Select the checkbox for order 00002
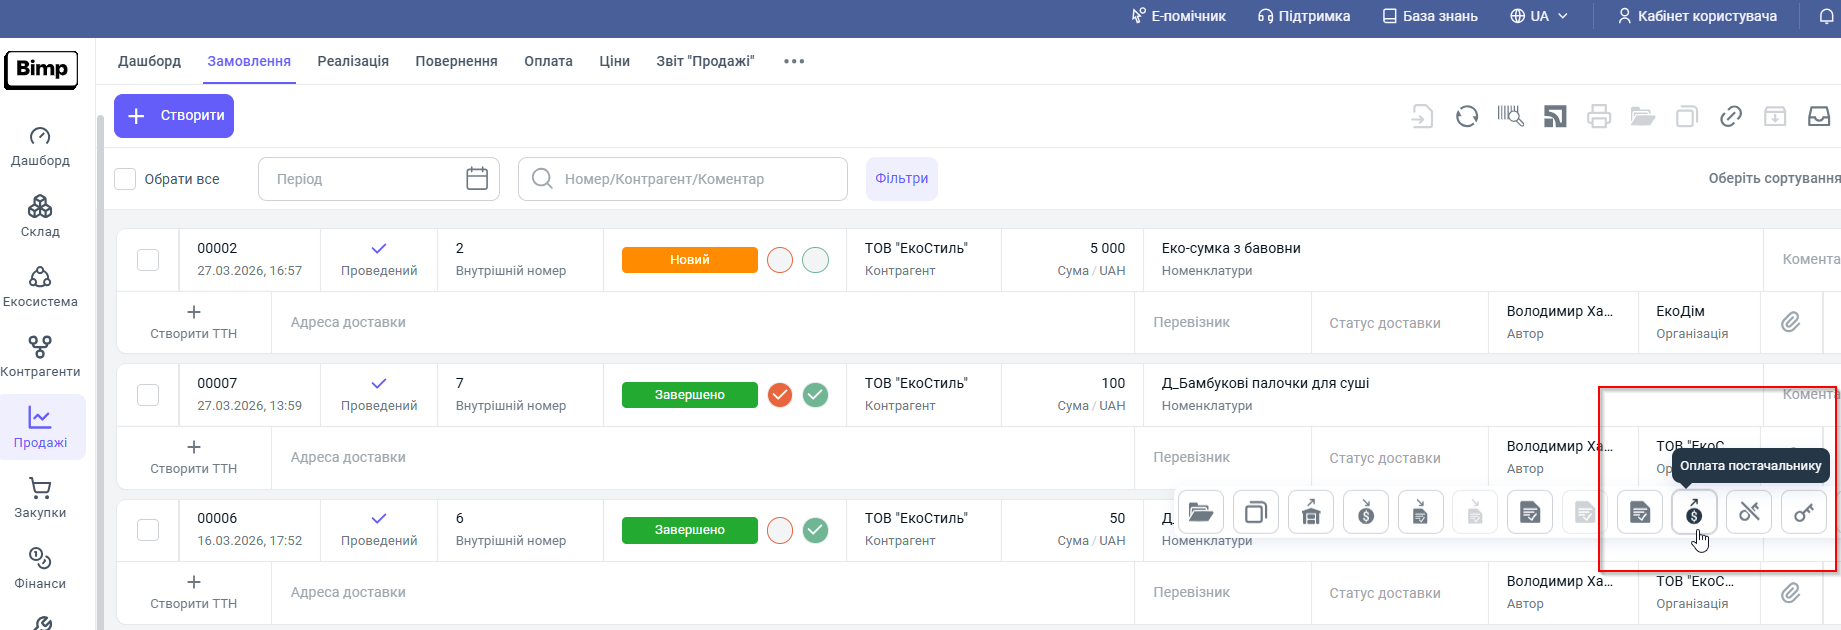This screenshot has width=1841, height=630. pos(148,260)
